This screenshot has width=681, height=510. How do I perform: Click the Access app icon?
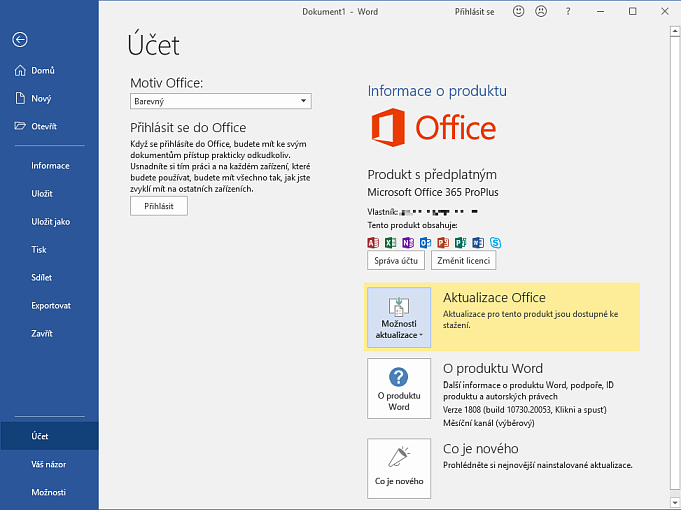(x=373, y=242)
